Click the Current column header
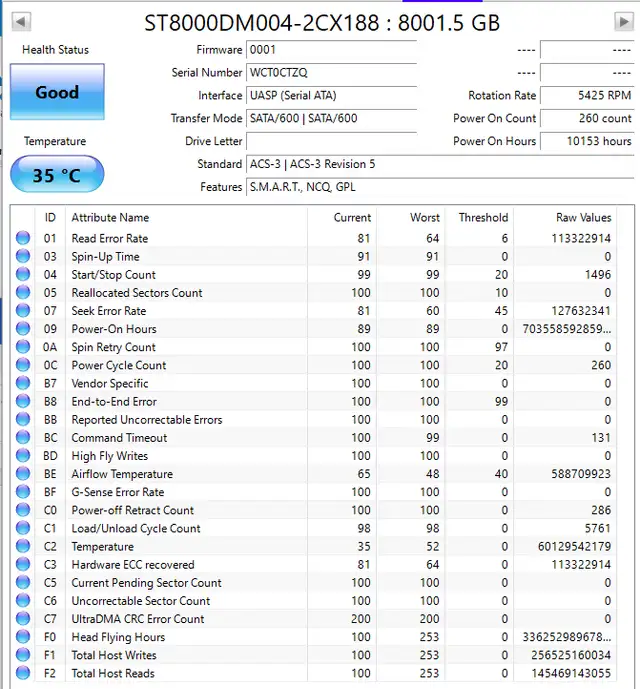Screen dimensions: 640x689 352,218
